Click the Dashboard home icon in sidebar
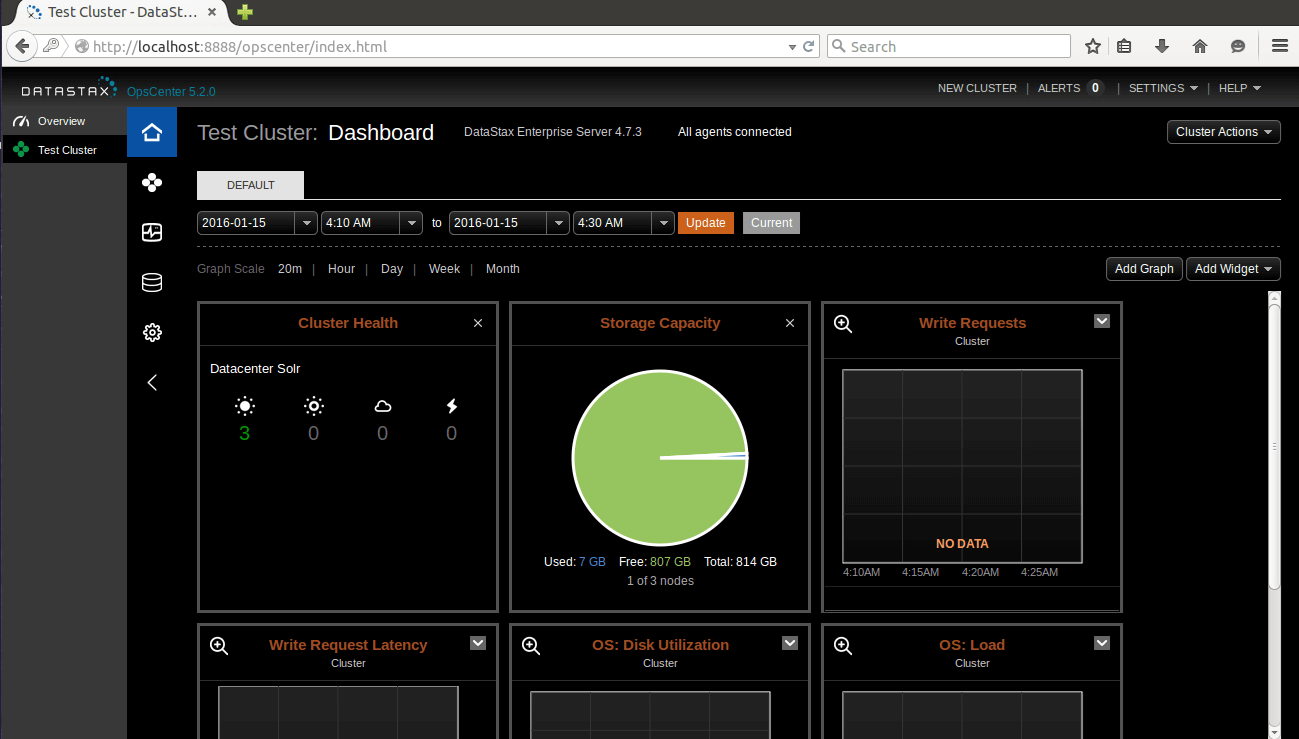Image resolution: width=1299 pixels, height=739 pixels. (x=152, y=133)
